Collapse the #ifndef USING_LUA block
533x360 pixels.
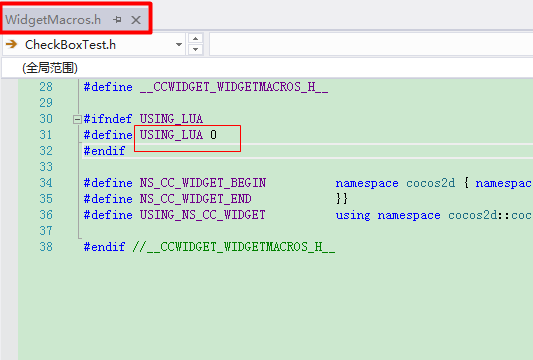click(x=77, y=119)
